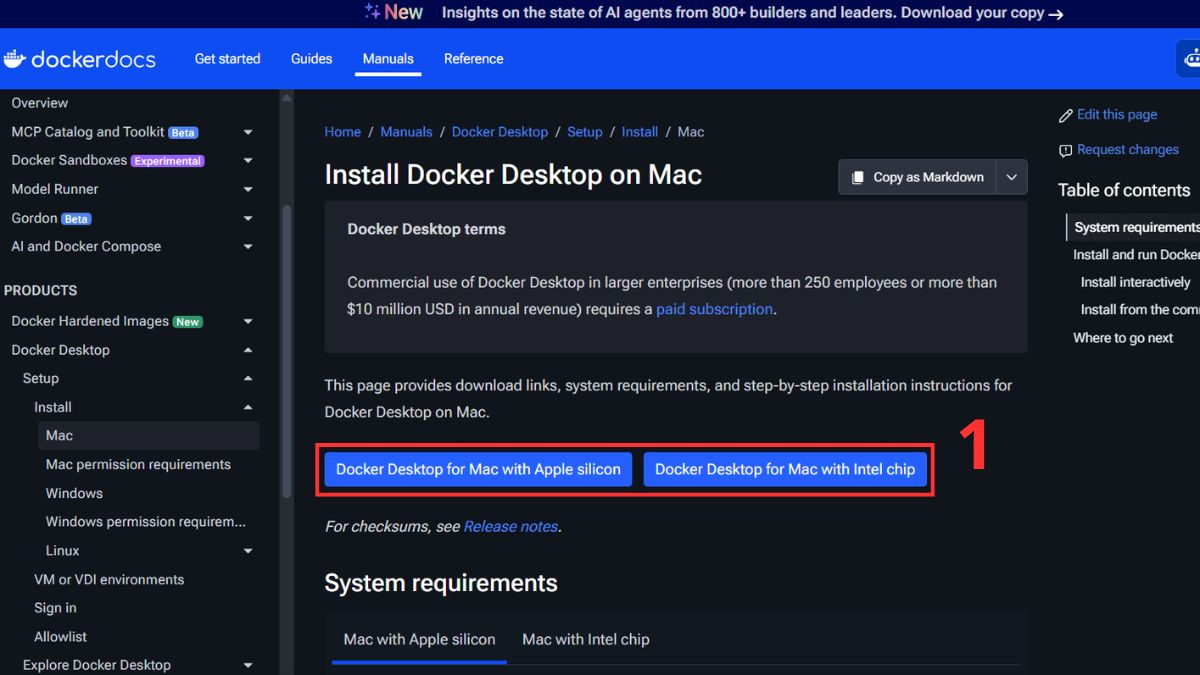This screenshot has width=1200, height=675.
Task: Click the arrow at end of banner text
Action: click(1056, 14)
